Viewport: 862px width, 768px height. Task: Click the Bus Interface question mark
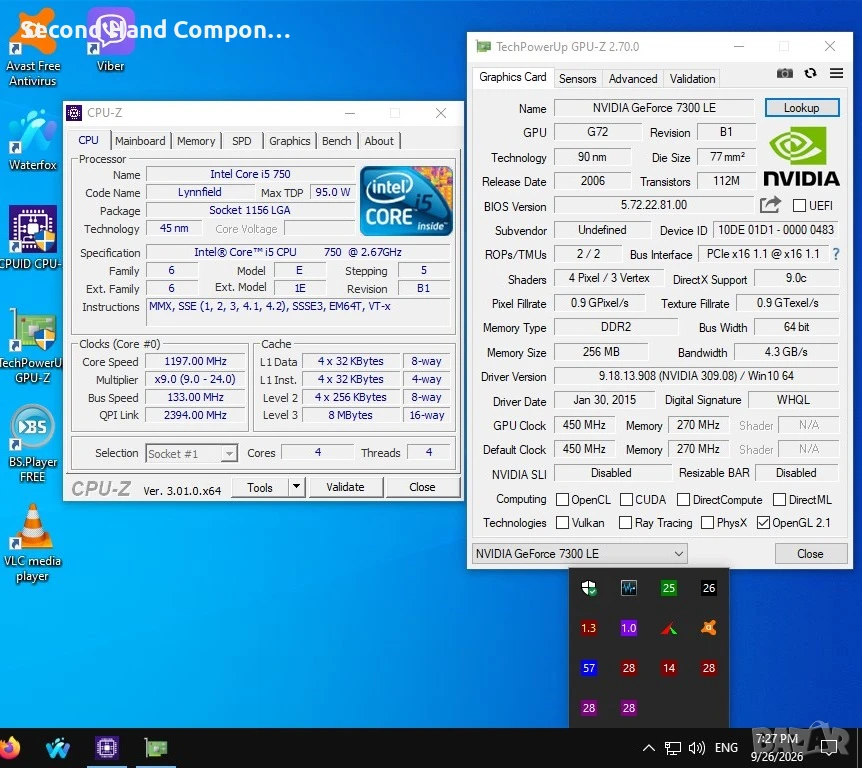[x=836, y=254]
